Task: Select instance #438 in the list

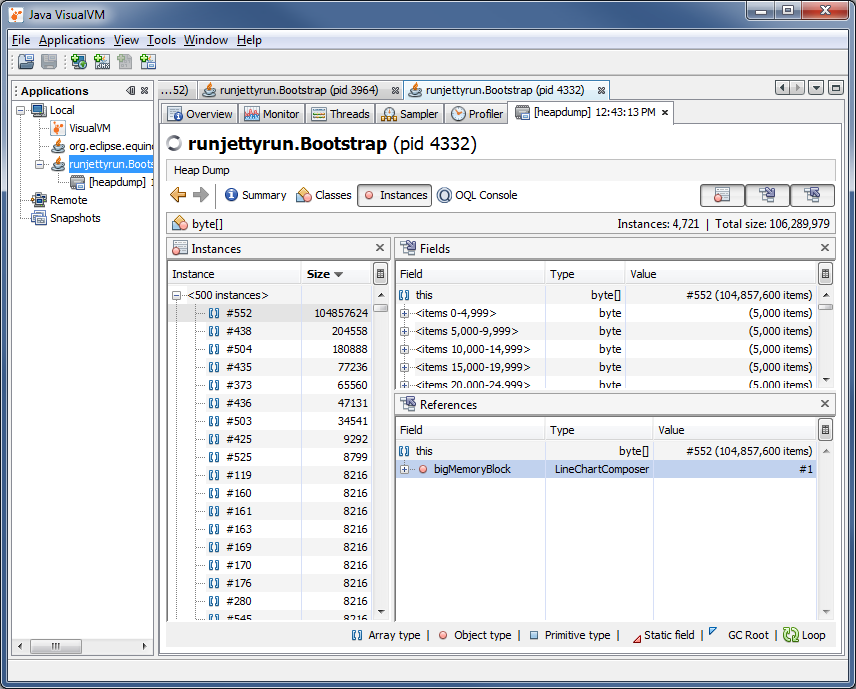Action: tap(270, 331)
